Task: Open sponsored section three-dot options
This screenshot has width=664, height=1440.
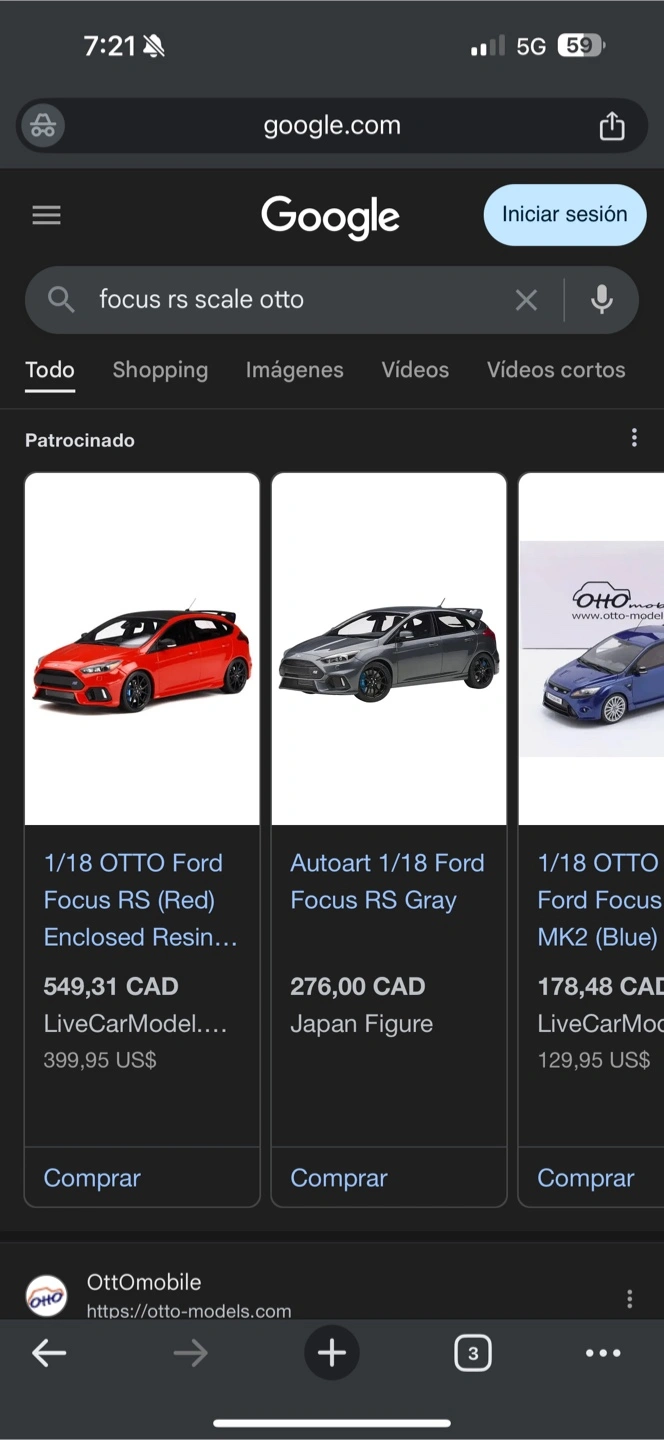Action: (x=633, y=438)
